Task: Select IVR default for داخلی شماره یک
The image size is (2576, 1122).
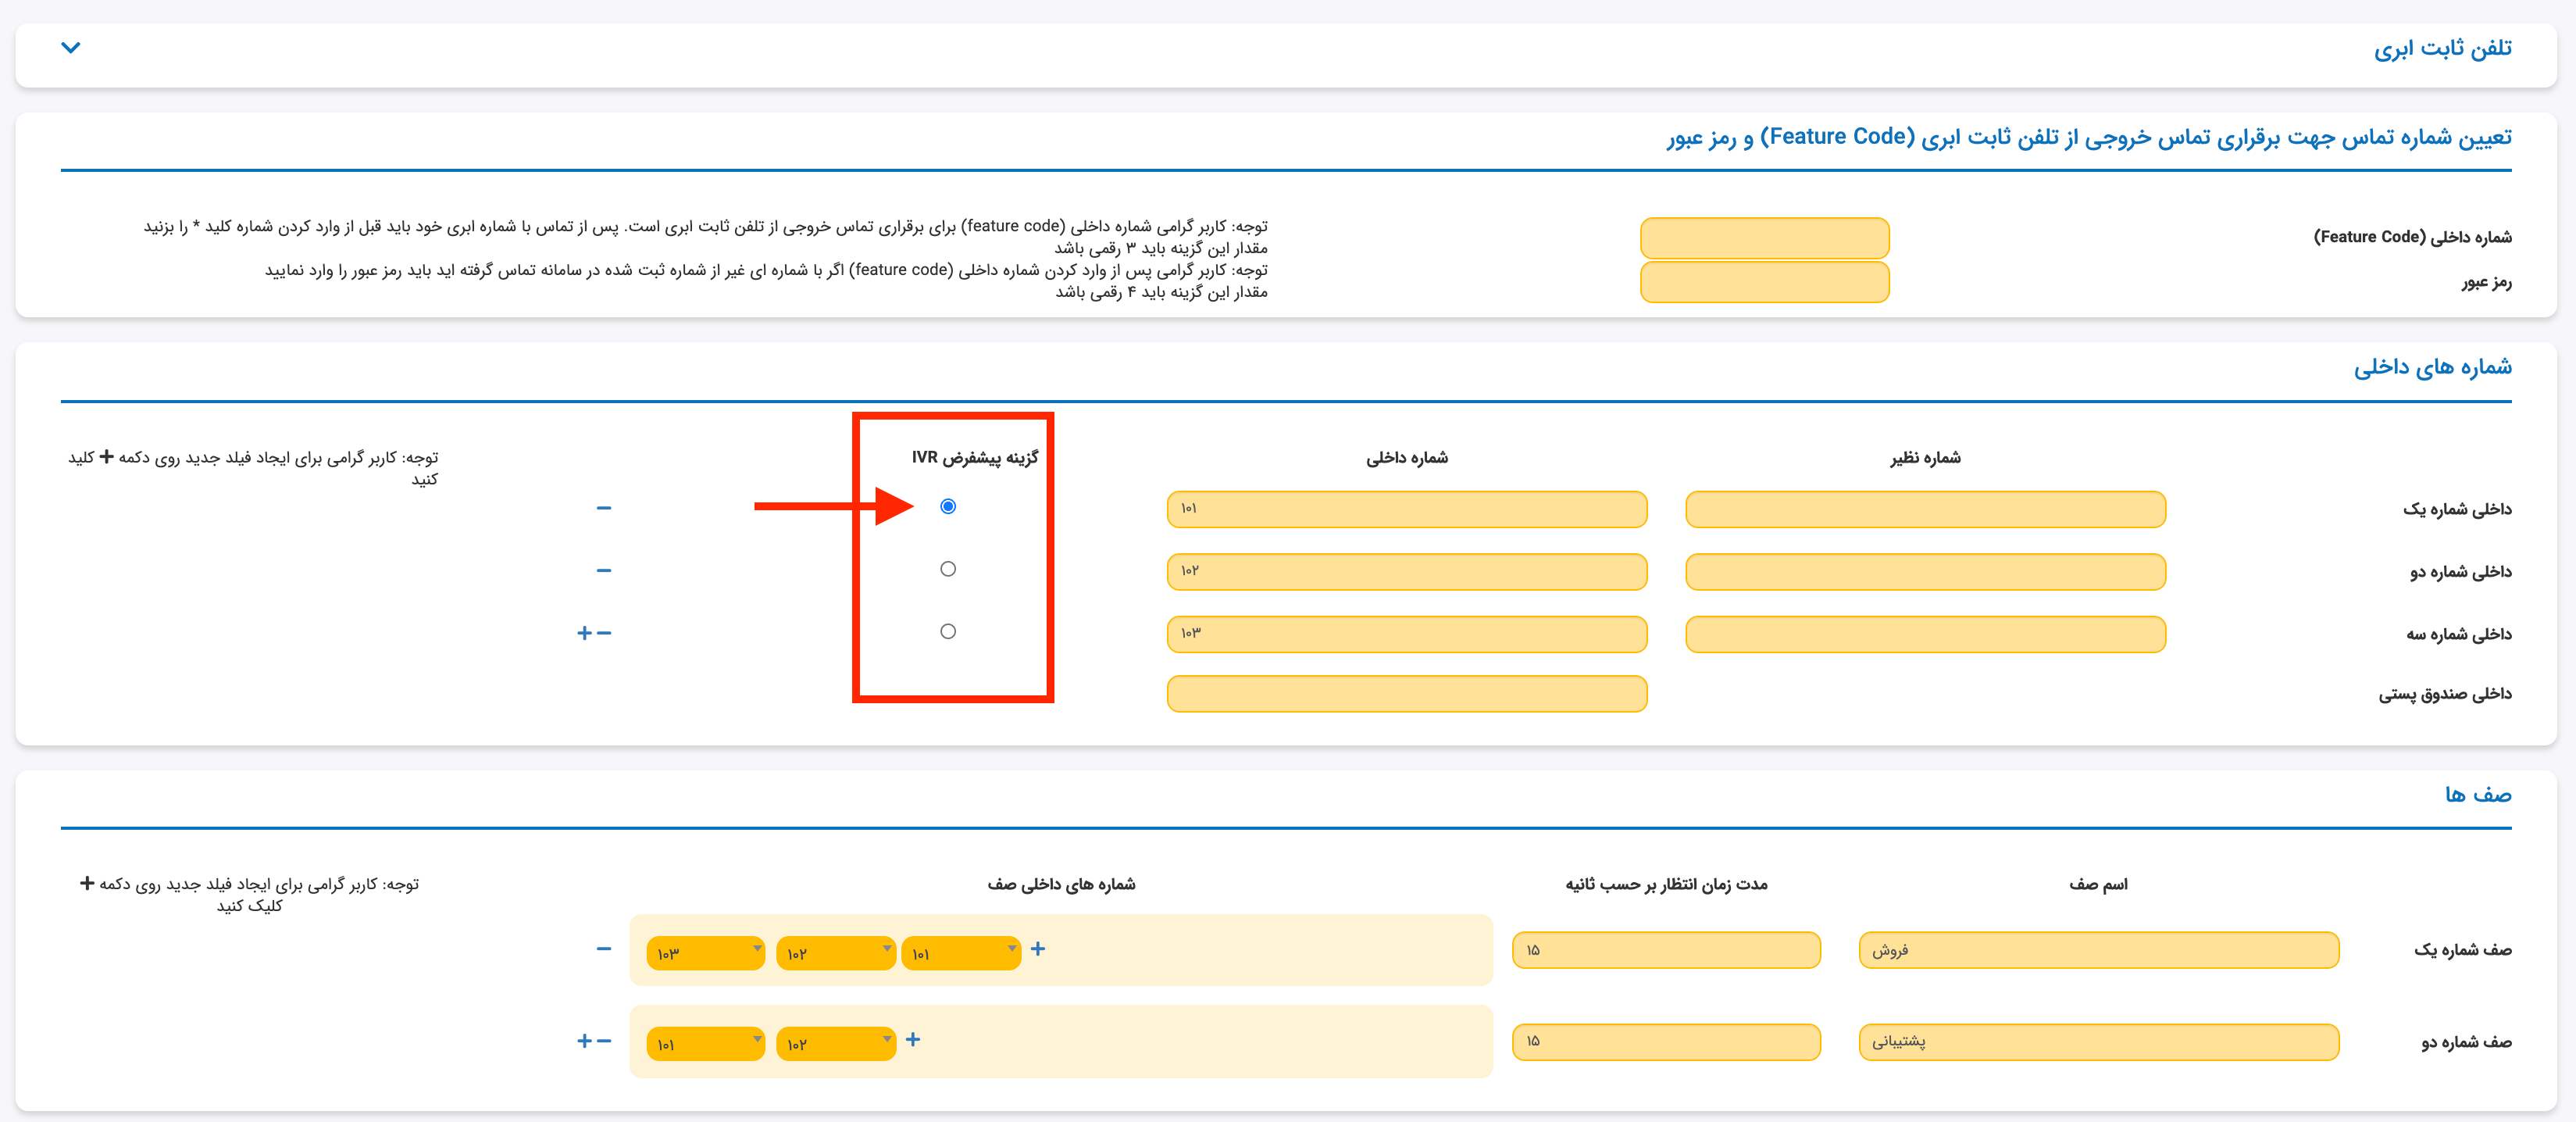Action: 948,506
